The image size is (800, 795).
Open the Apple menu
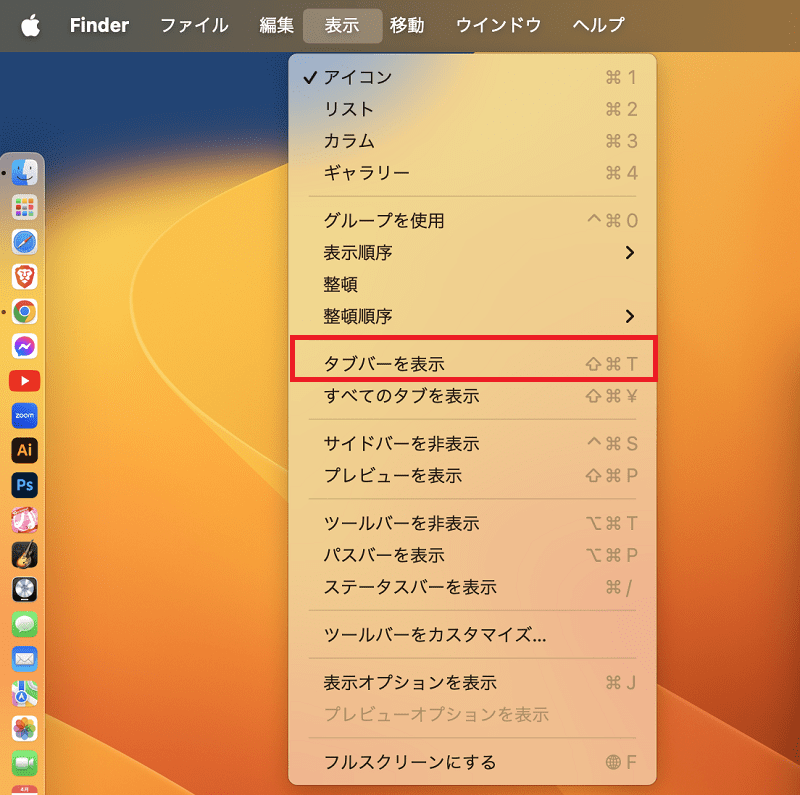point(31,25)
